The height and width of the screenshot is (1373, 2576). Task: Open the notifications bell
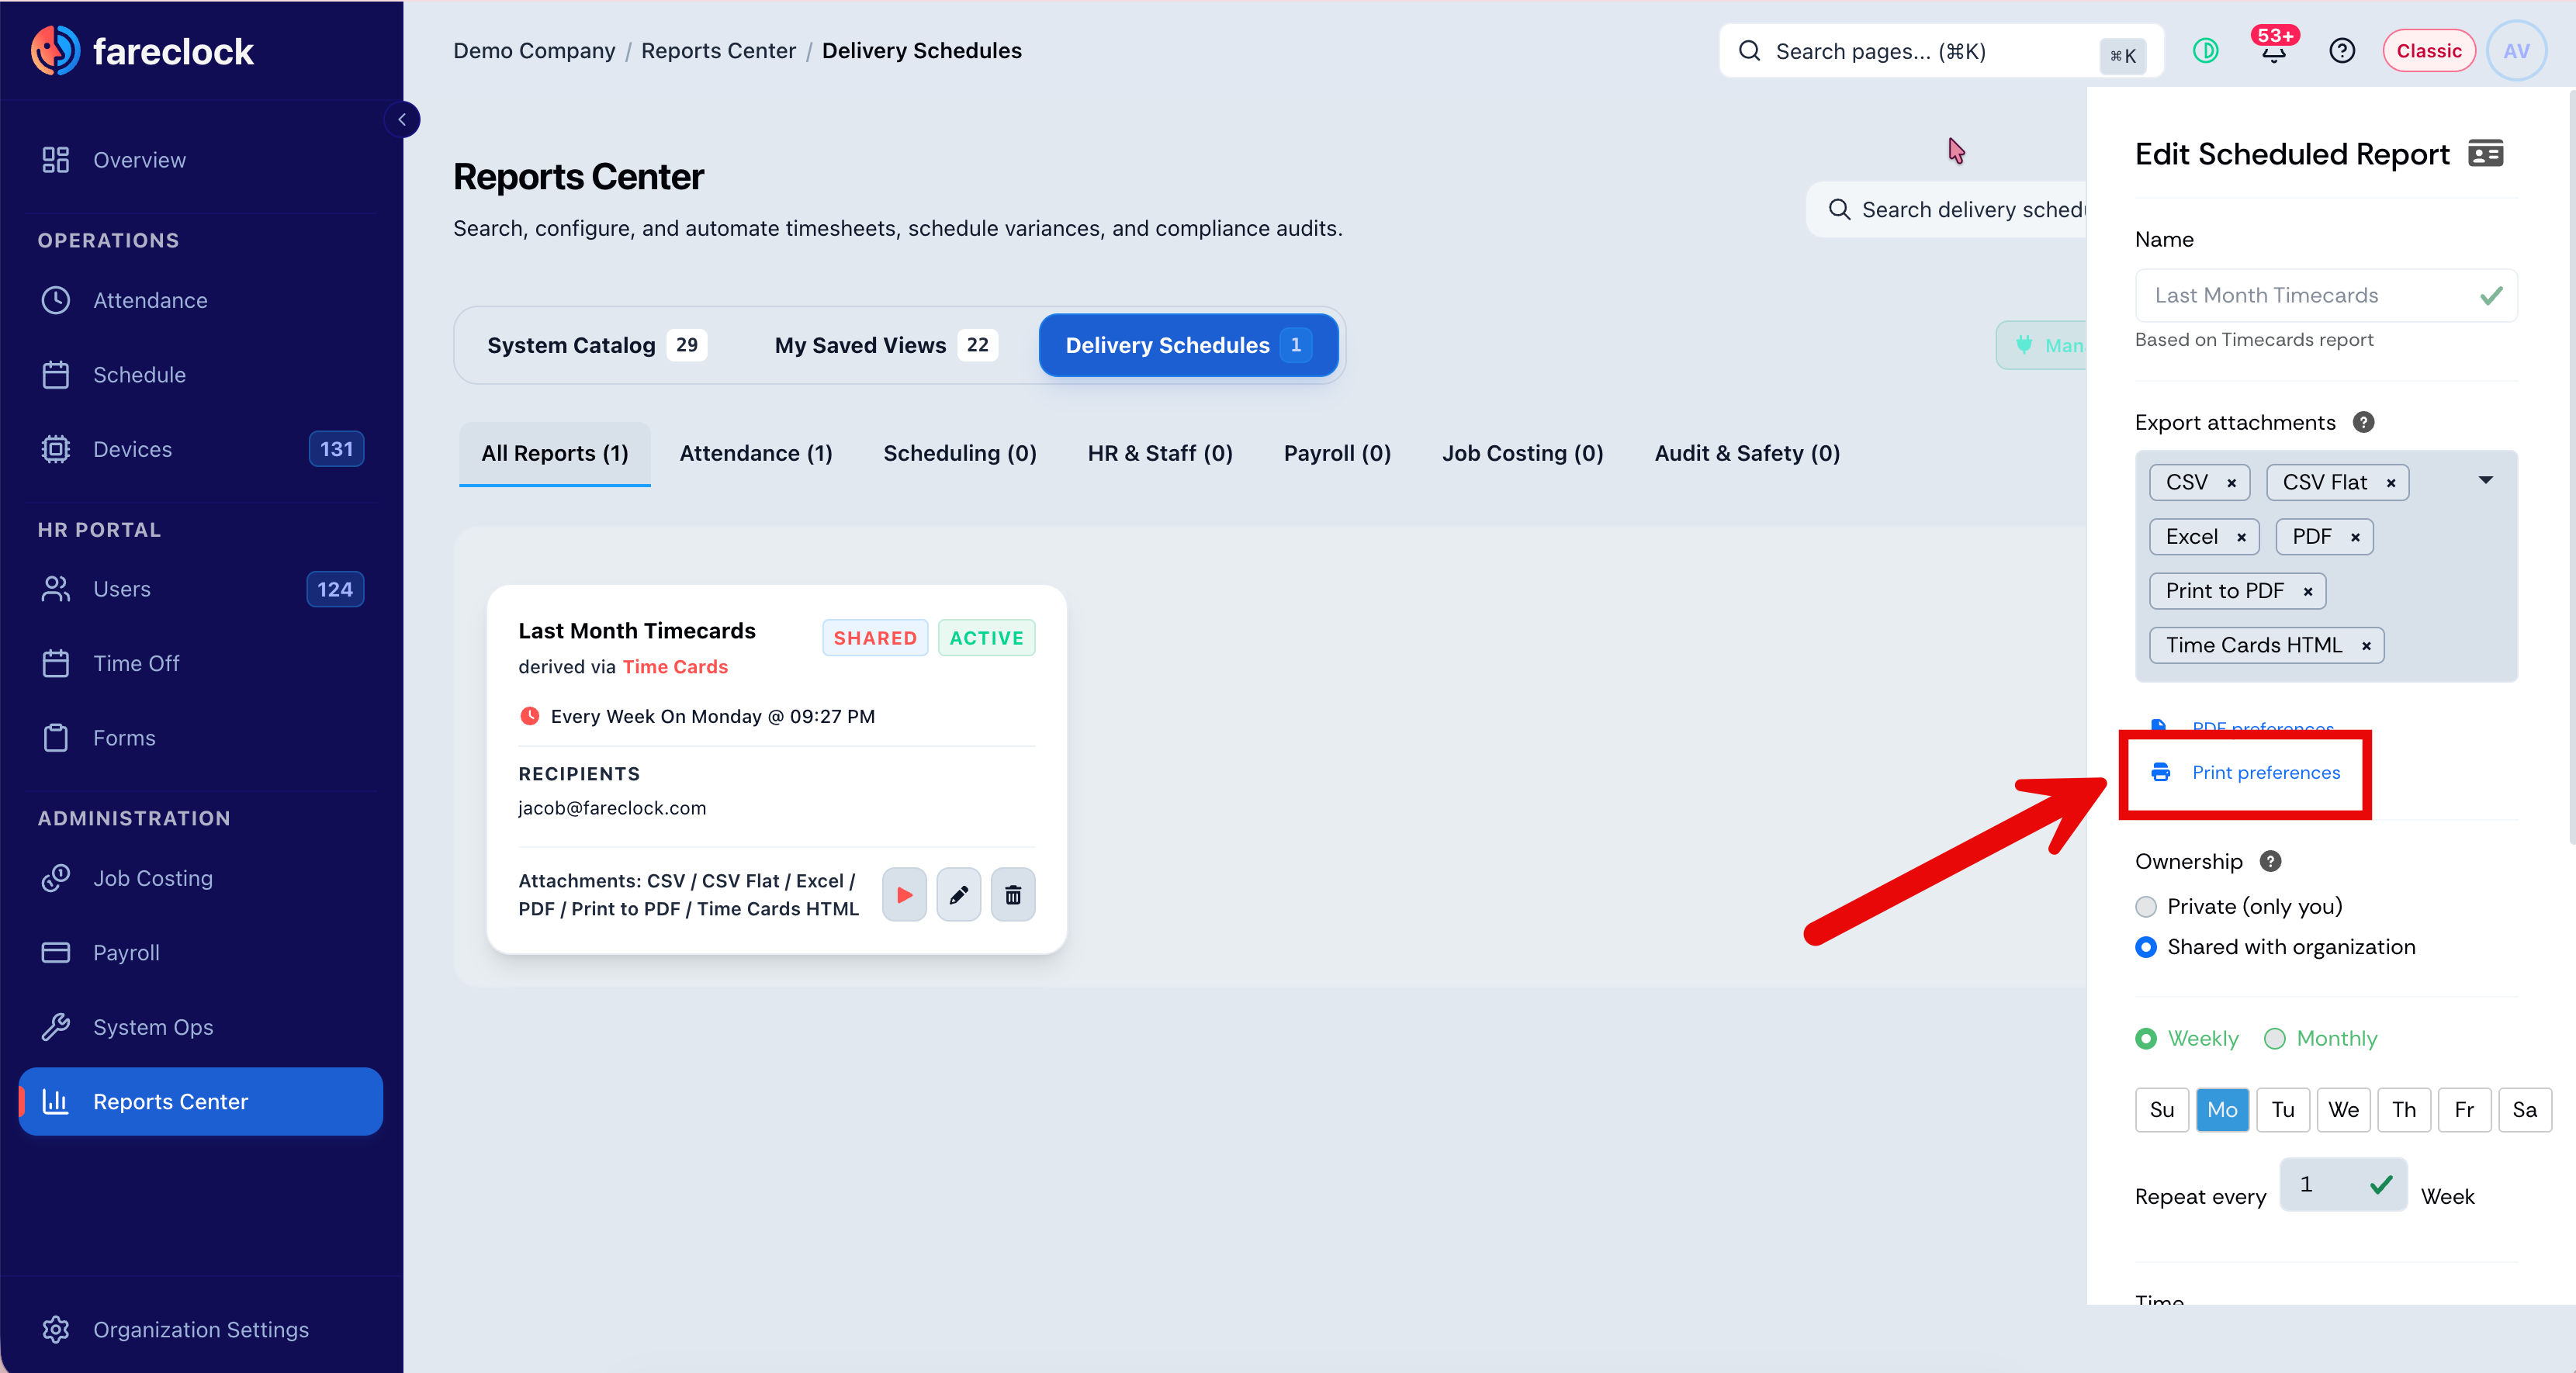point(2273,51)
